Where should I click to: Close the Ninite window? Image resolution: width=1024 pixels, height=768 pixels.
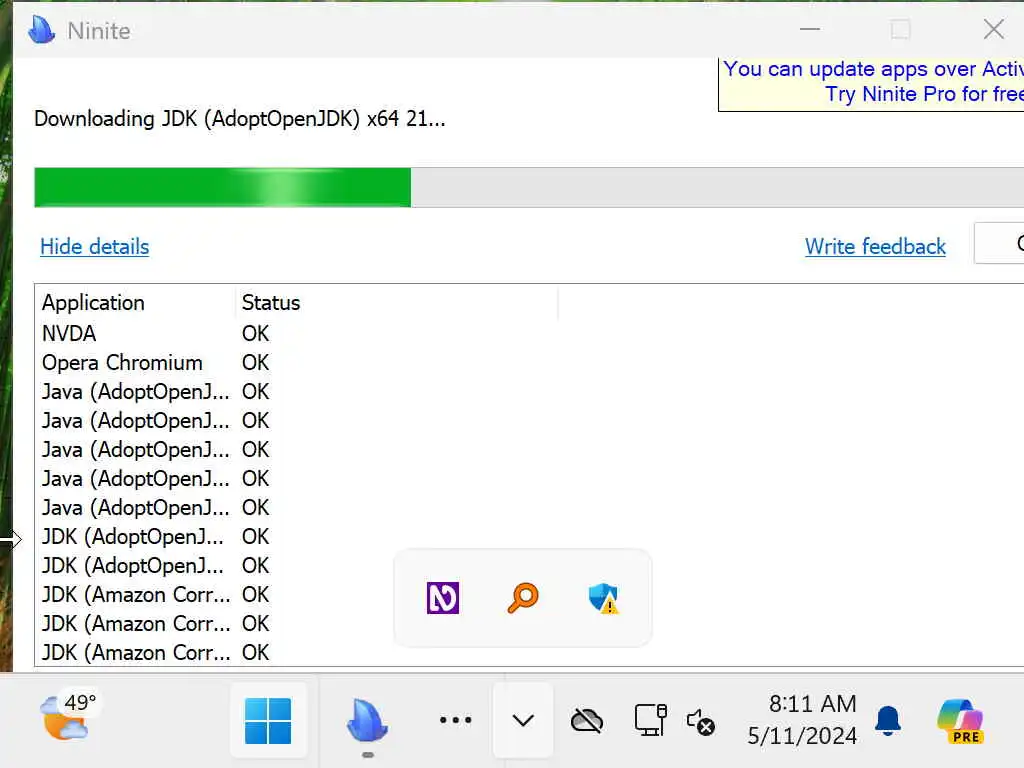click(x=994, y=29)
